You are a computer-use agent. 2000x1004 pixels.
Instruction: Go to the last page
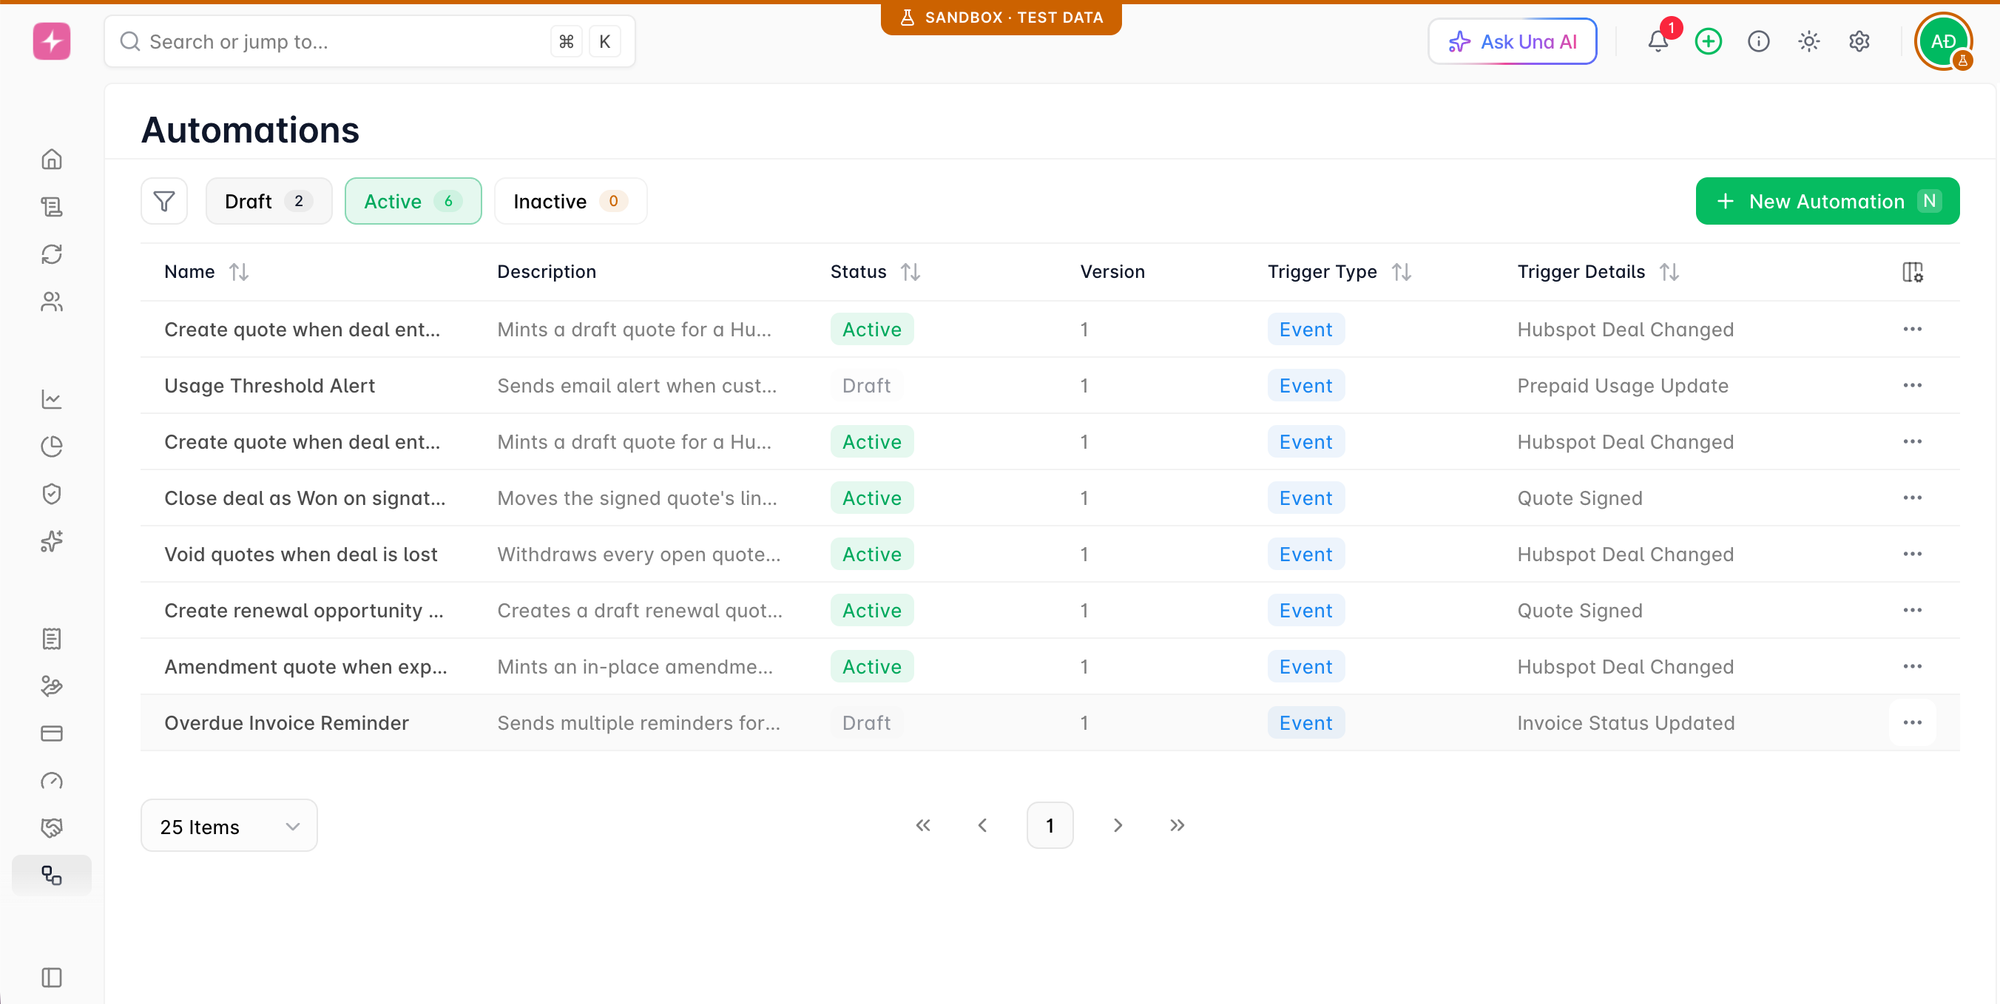[x=1177, y=825]
